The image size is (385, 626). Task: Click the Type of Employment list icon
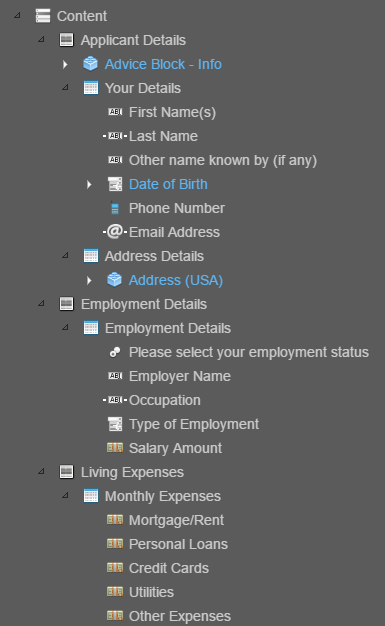click(115, 424)
